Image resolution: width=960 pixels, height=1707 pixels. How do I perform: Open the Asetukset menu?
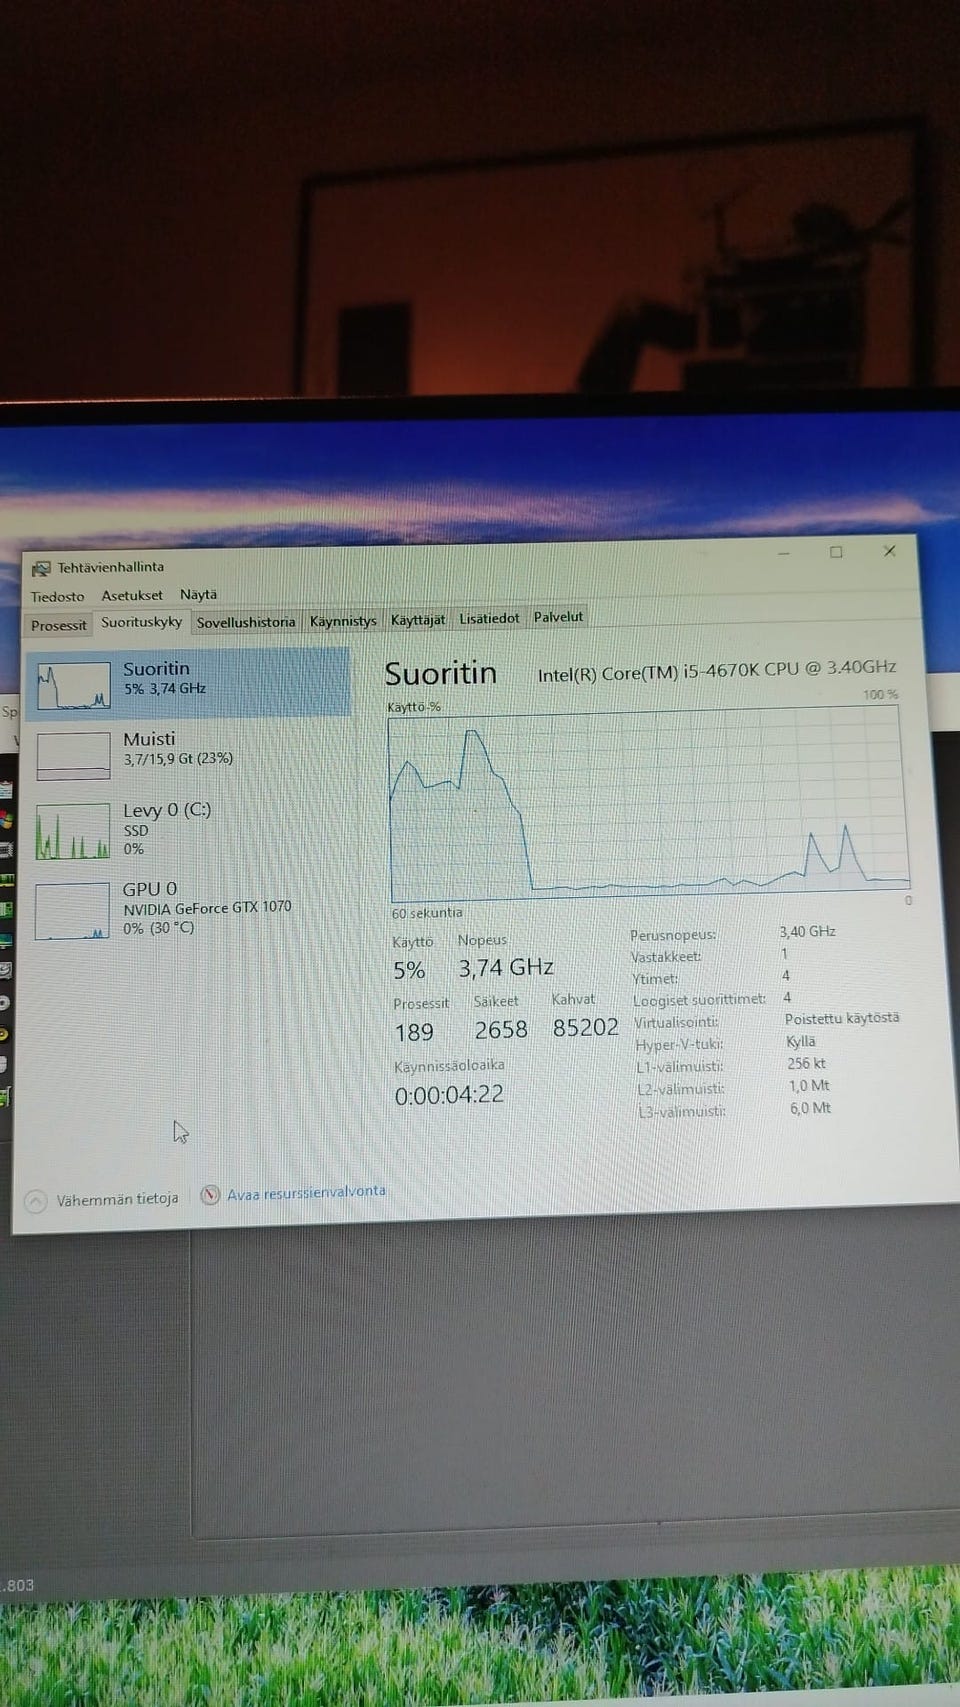pos(132,595)
